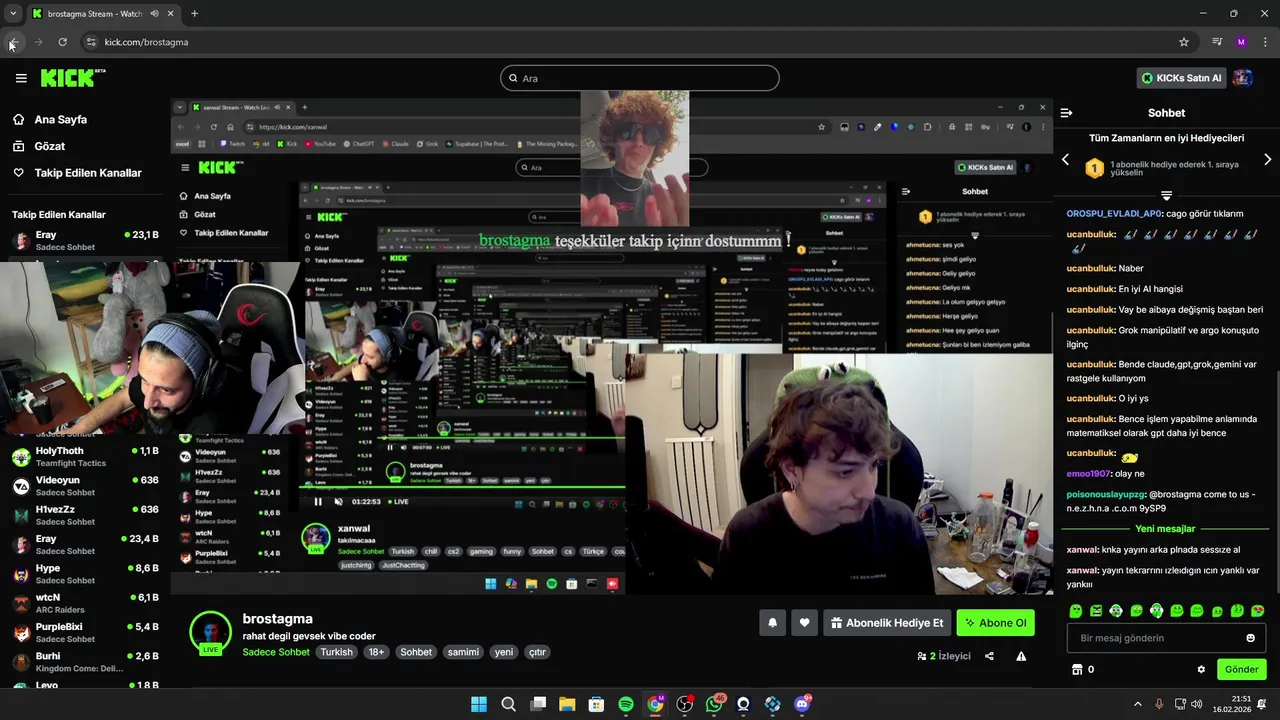The image size is (1280, 720).
Task: Click the share stream icon
Action: coord(989,656)
